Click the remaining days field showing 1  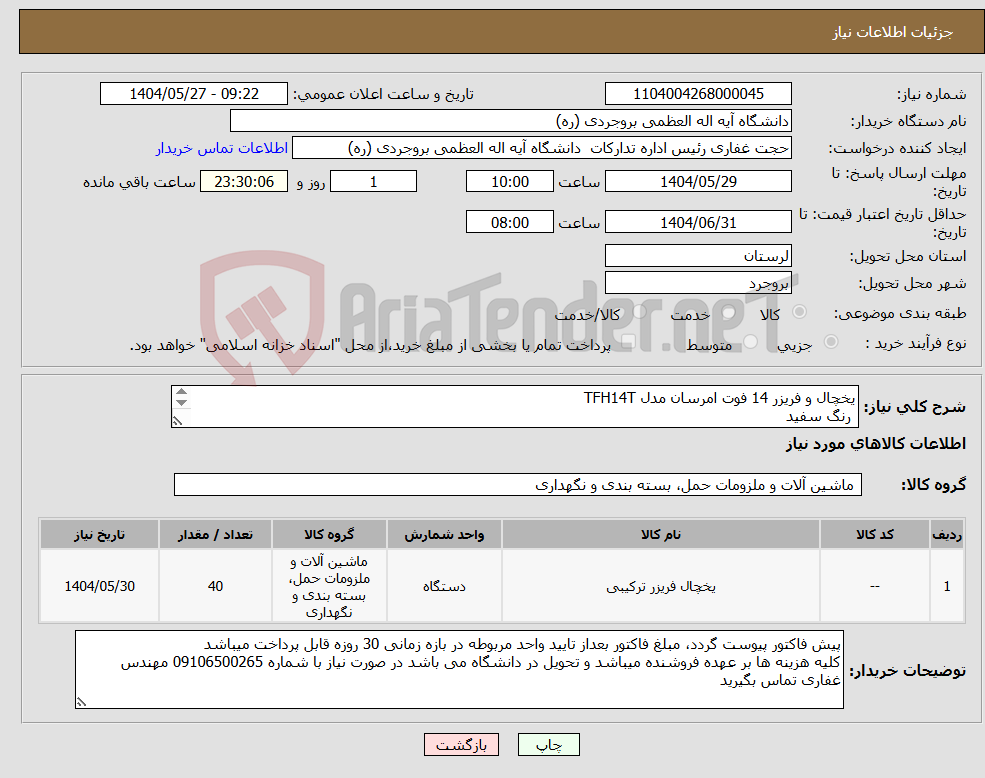[x=373, y=182]
